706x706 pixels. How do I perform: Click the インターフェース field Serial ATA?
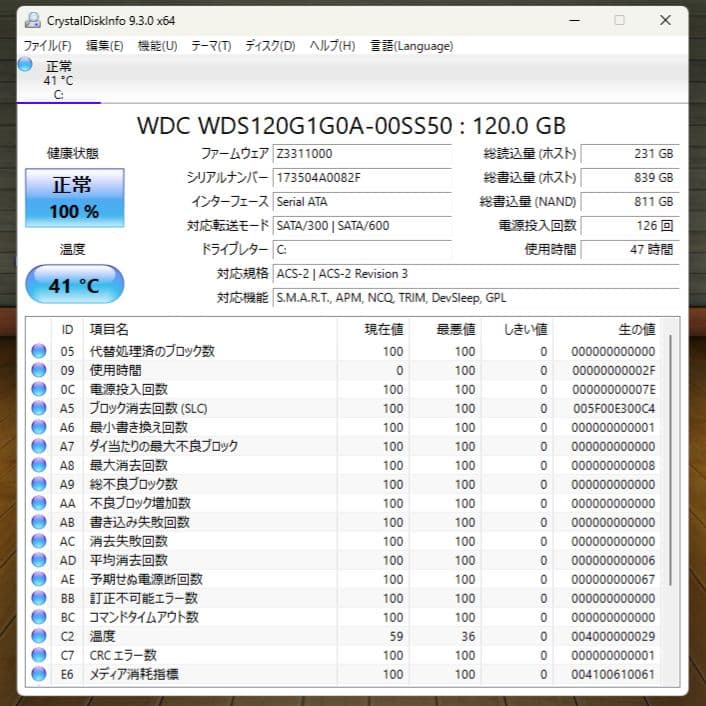coord(362,202)
